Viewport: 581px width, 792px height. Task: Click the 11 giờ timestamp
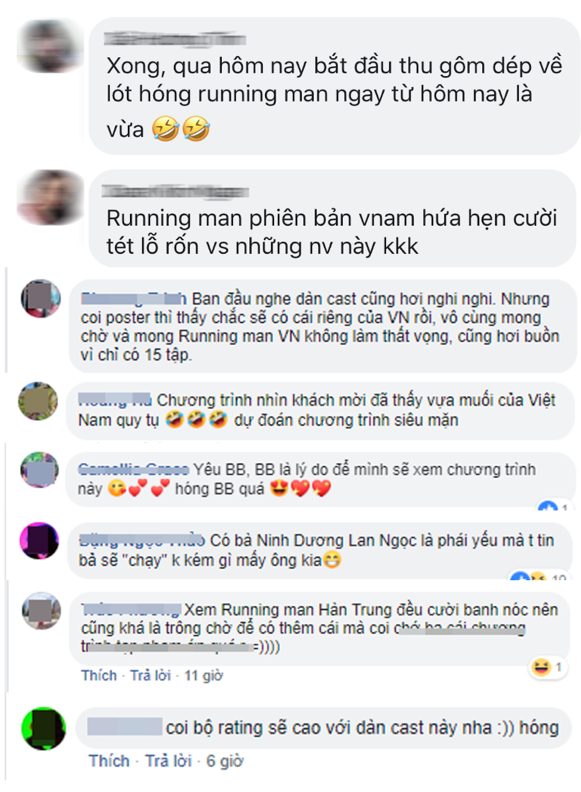click(x=204, y=675)
